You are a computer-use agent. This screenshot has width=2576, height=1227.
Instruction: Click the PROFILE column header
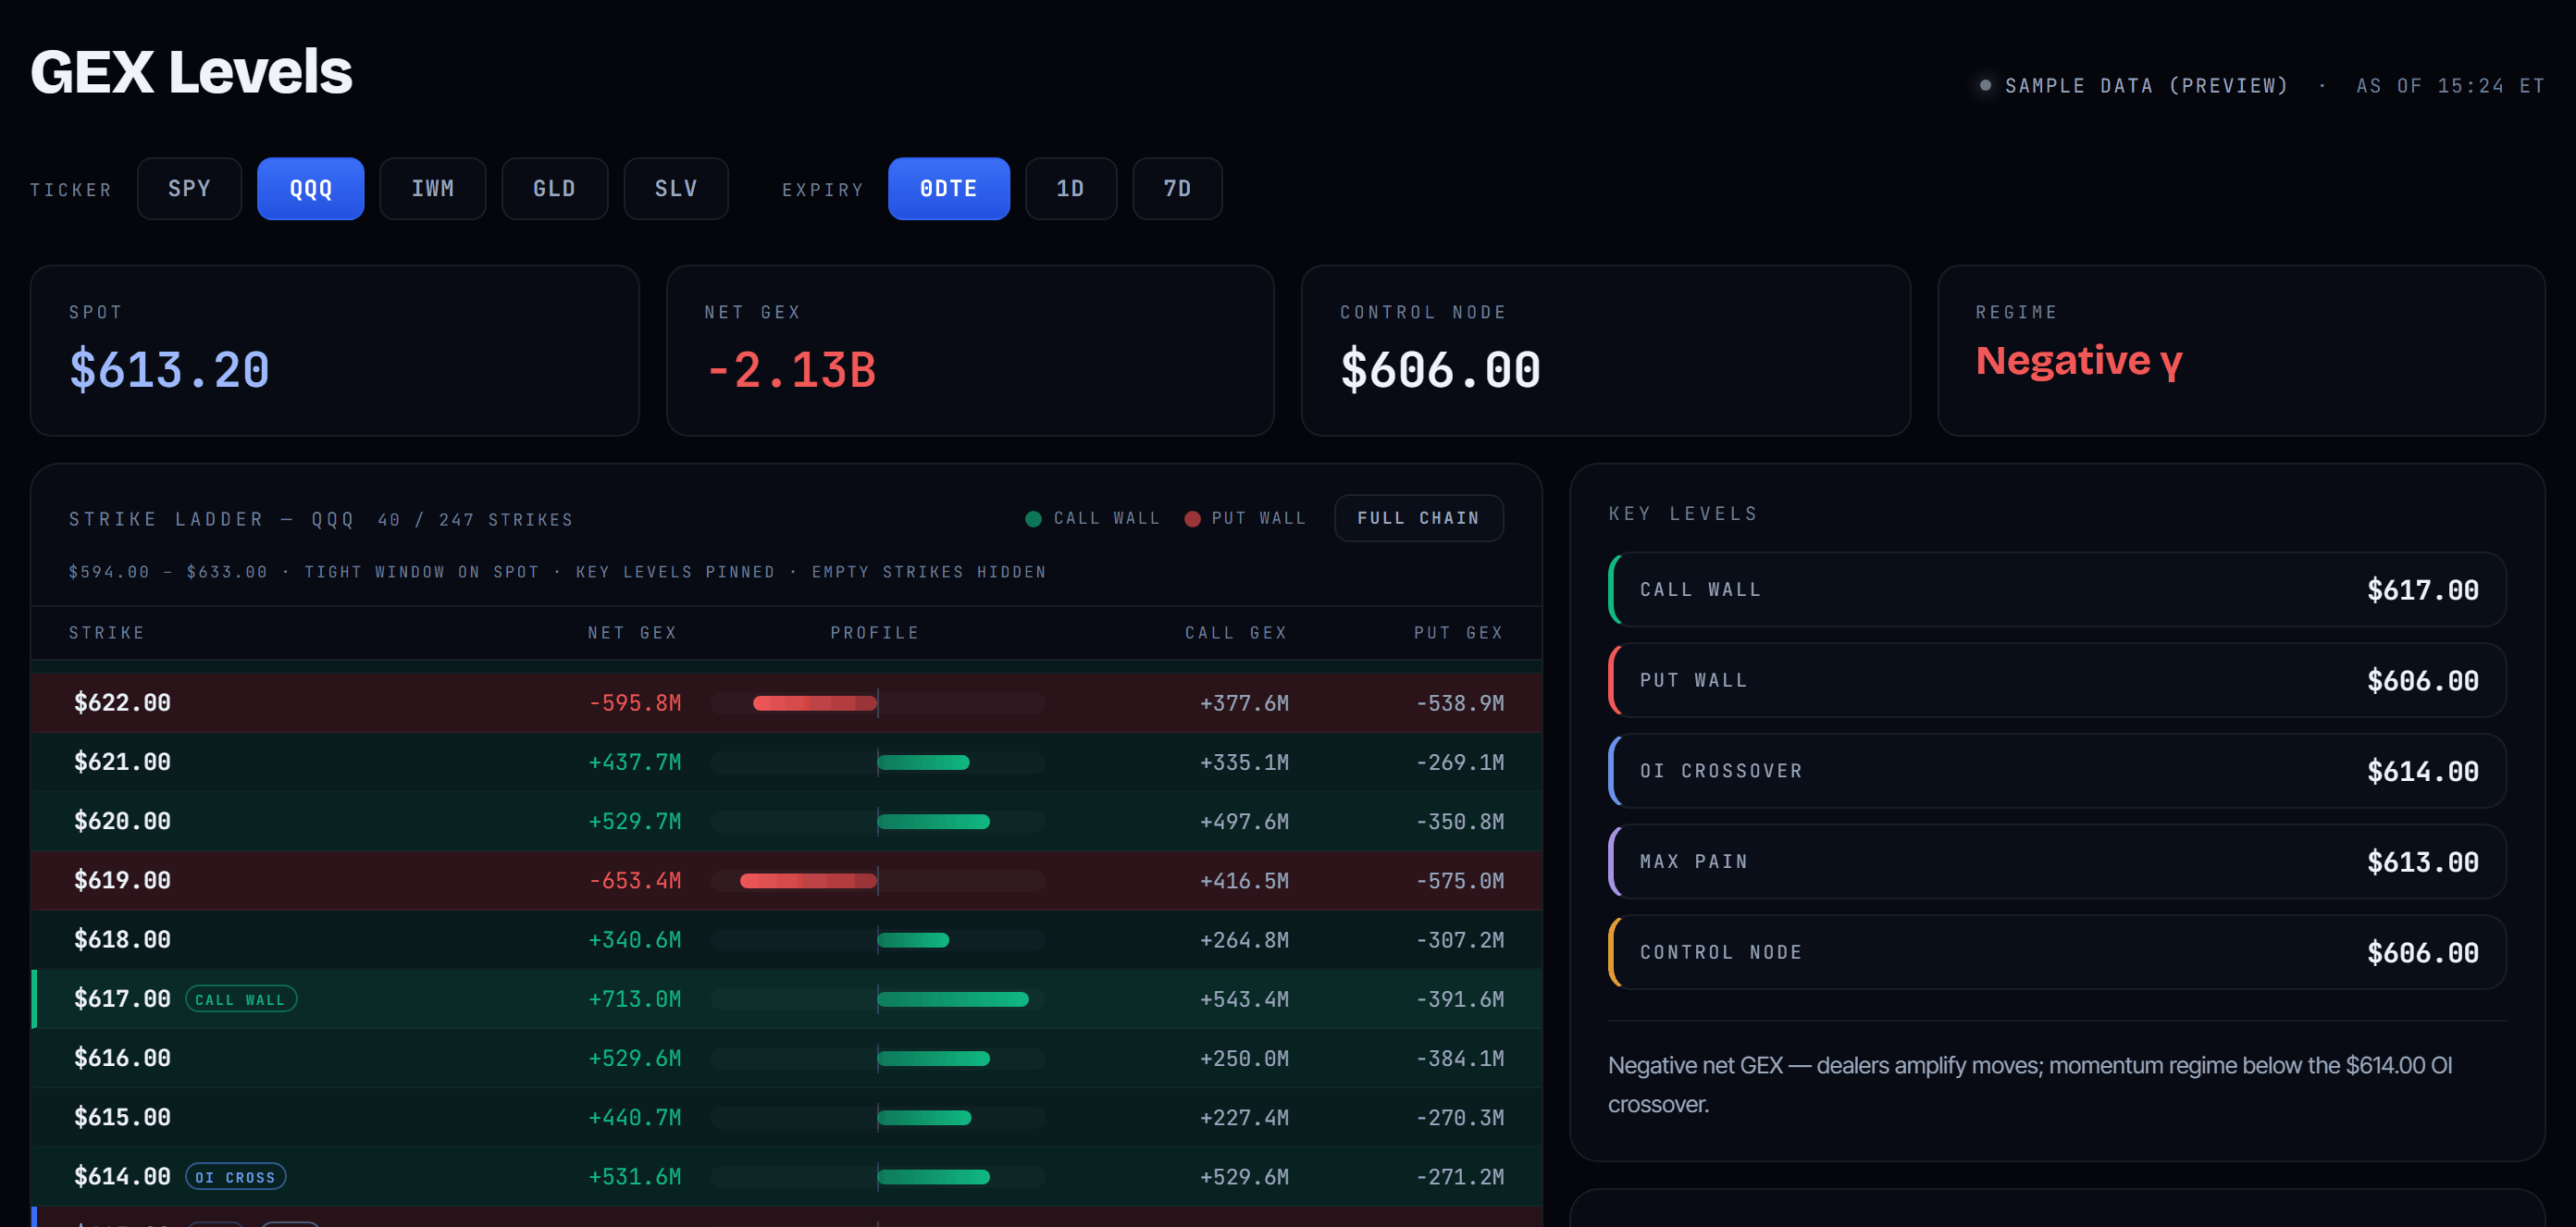(875, 632)
